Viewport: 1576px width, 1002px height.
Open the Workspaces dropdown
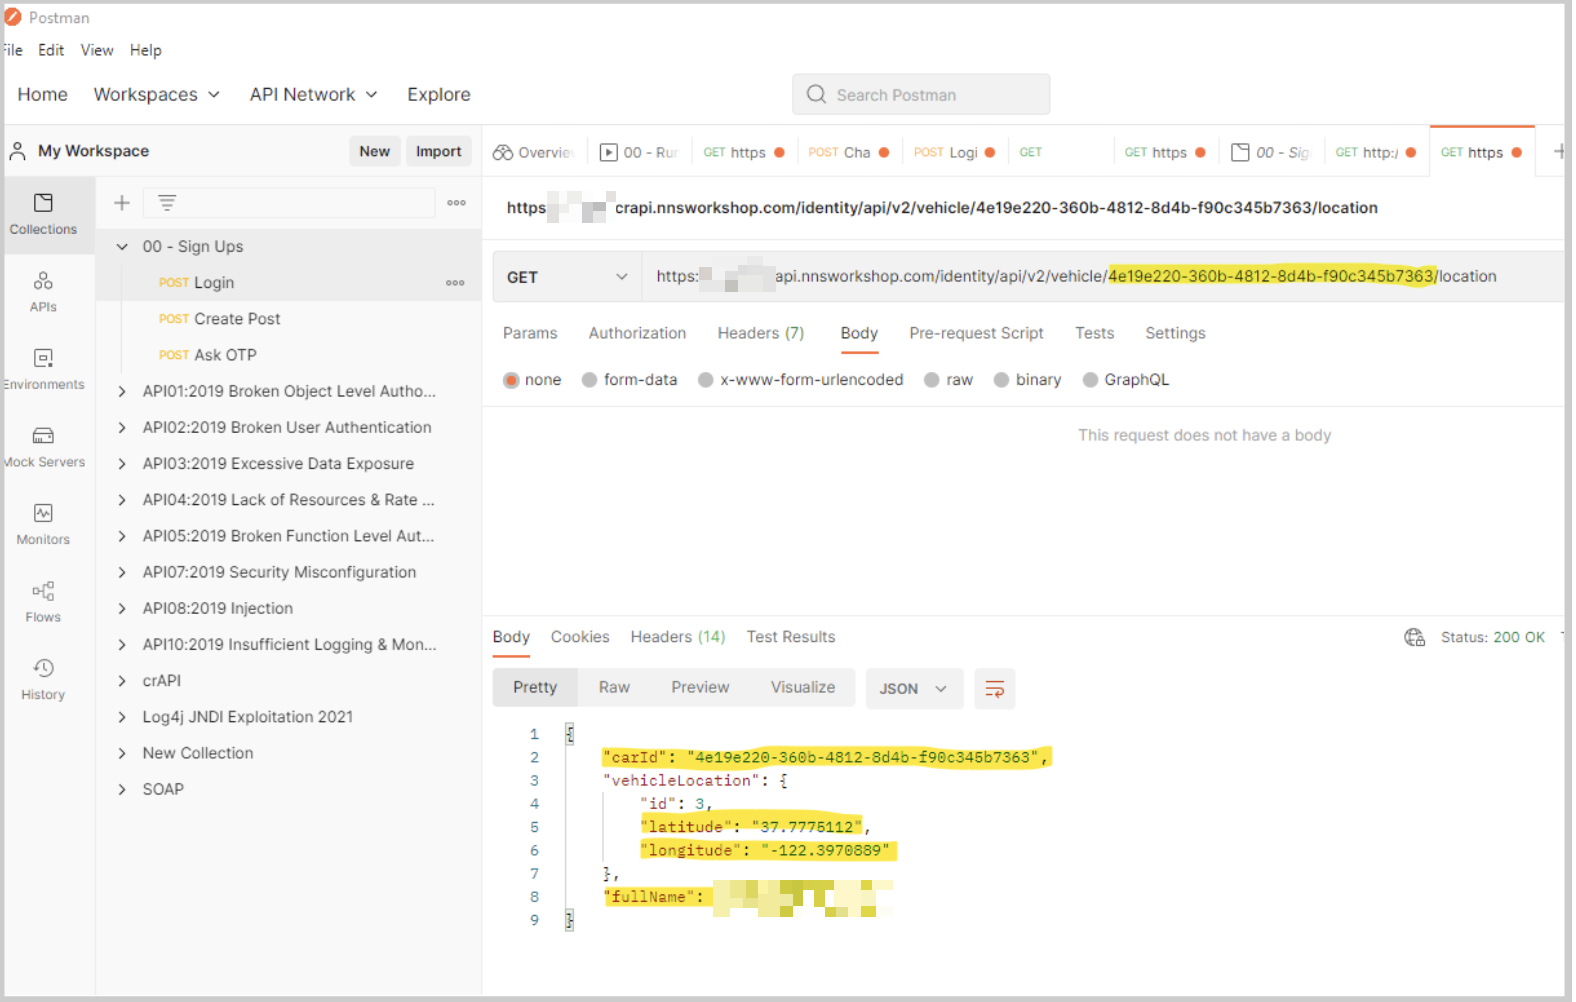(157, 94)
